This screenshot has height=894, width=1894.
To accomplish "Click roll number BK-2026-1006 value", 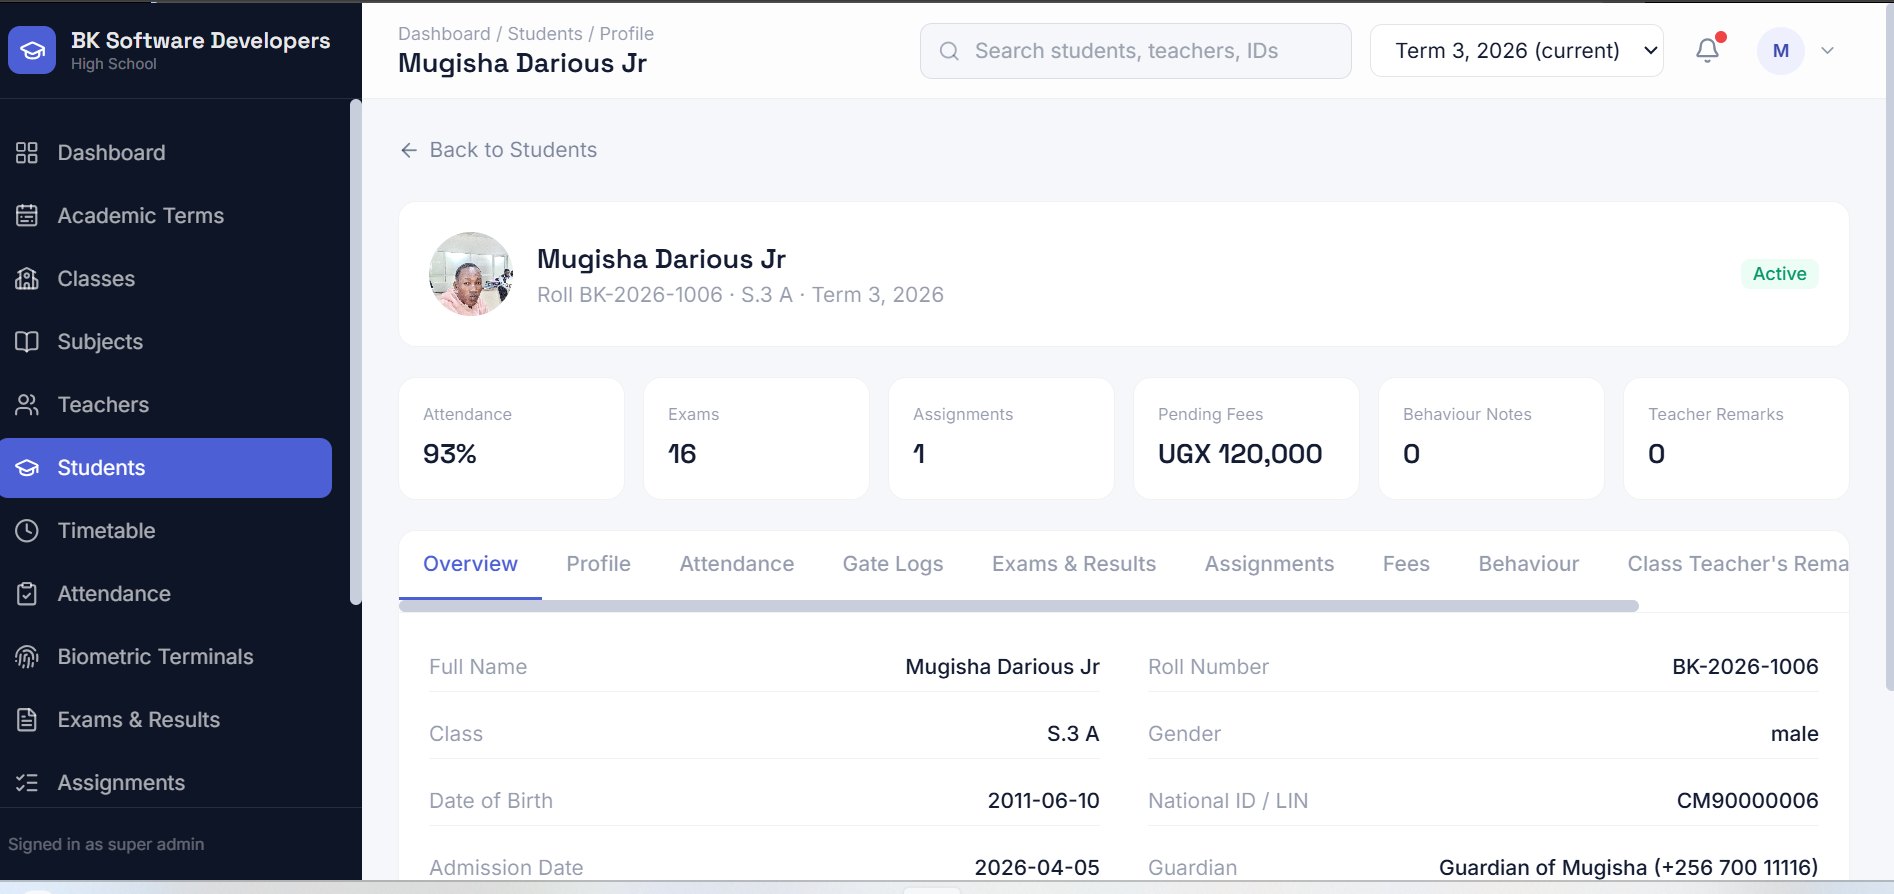I will click(x=1745, y=667).
